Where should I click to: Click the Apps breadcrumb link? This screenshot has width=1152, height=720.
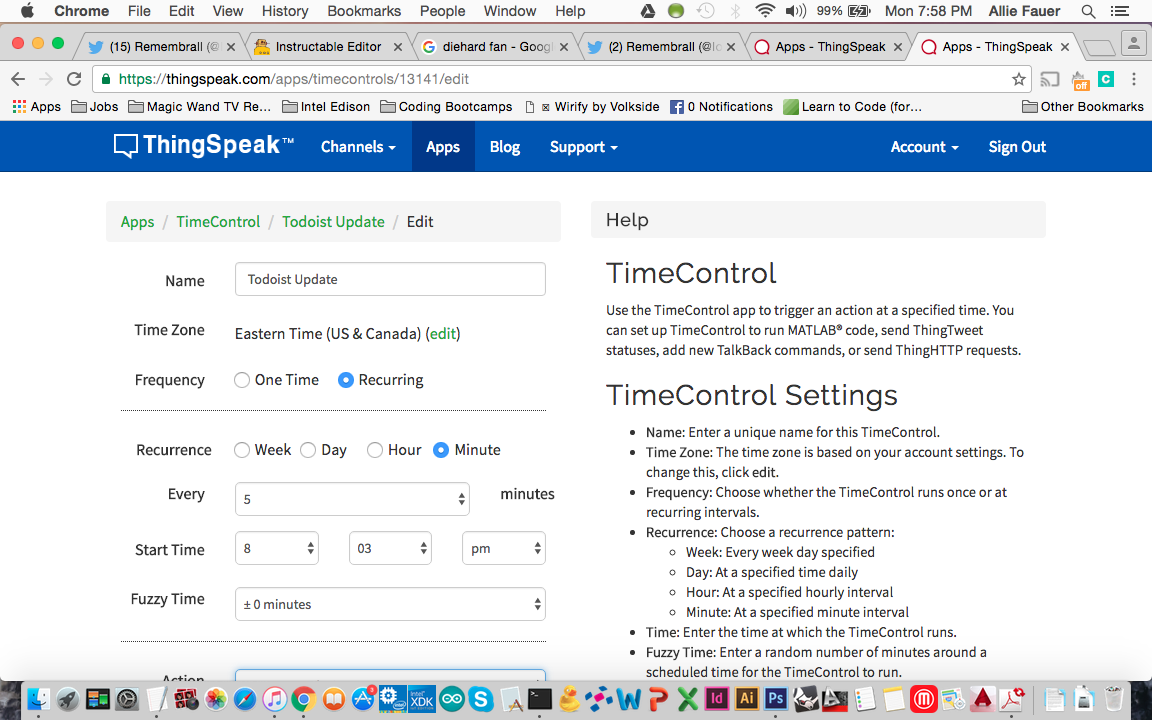click(137, 222)
